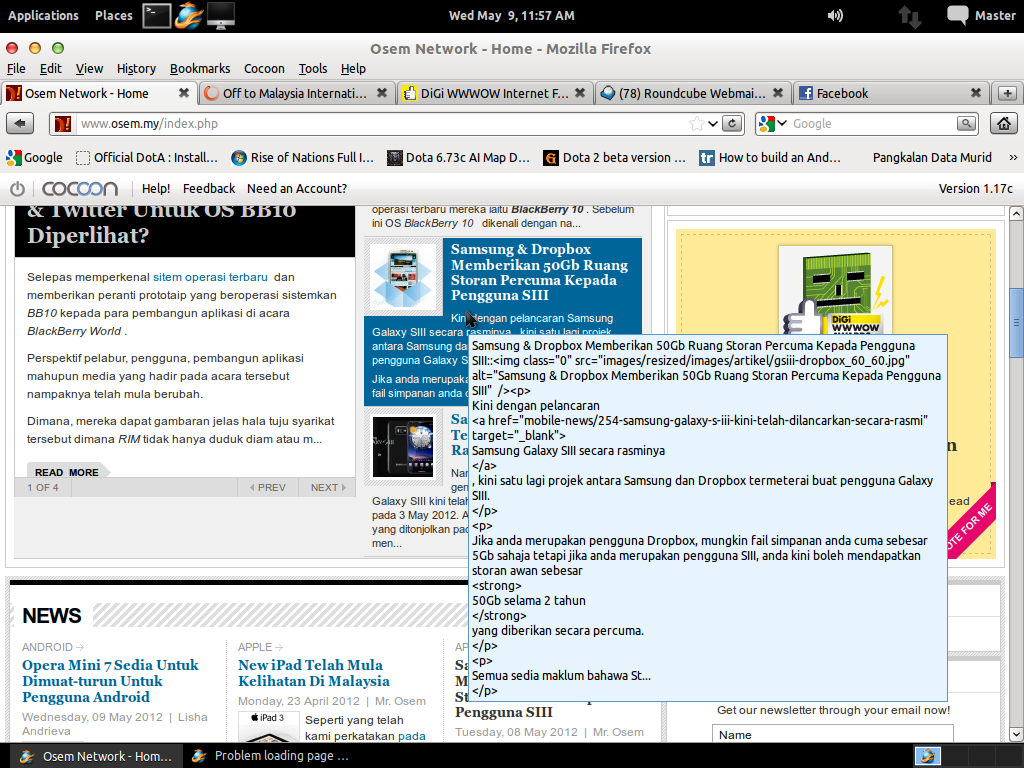Click the Feedback link in Cocoon toolbar
Viewport: 1024px width, 768px height.
tap(209, 188)
